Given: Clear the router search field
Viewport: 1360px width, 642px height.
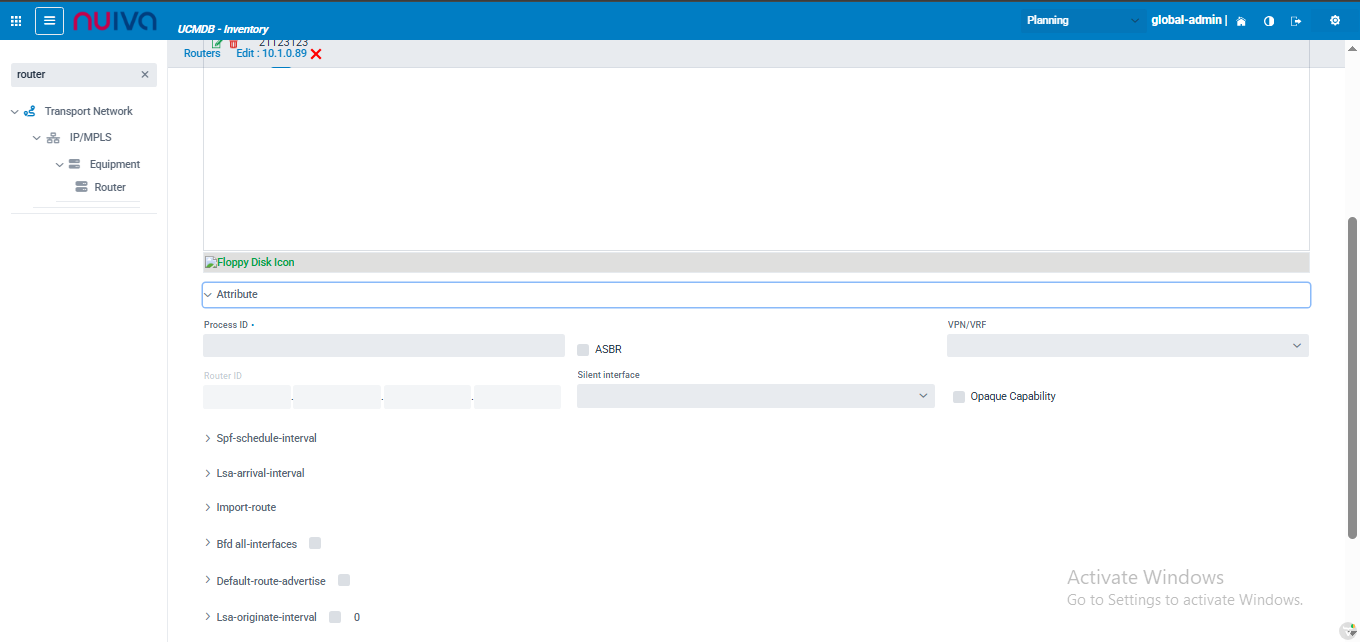Looking at the screenshot, I should click(145, 75).
